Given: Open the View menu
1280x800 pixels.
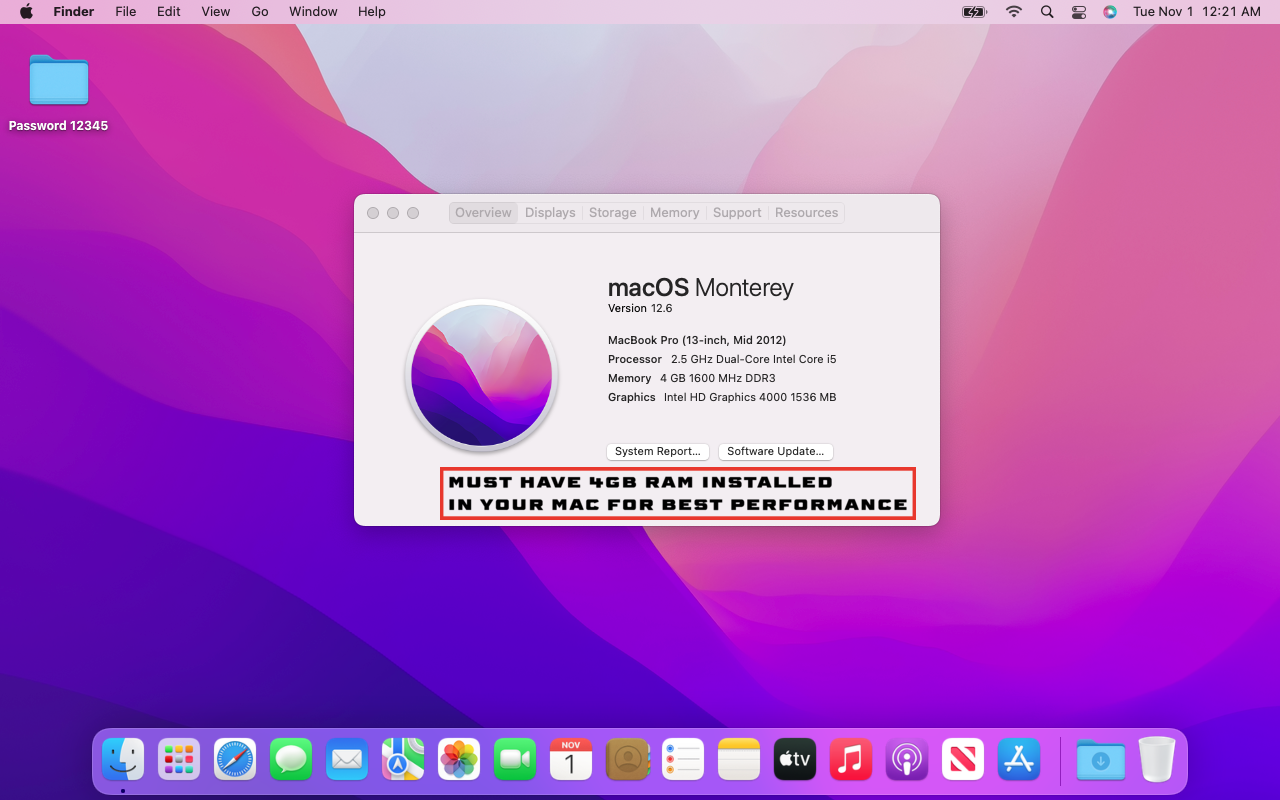Looking at the screenshot, I should [x=216, y=12].
